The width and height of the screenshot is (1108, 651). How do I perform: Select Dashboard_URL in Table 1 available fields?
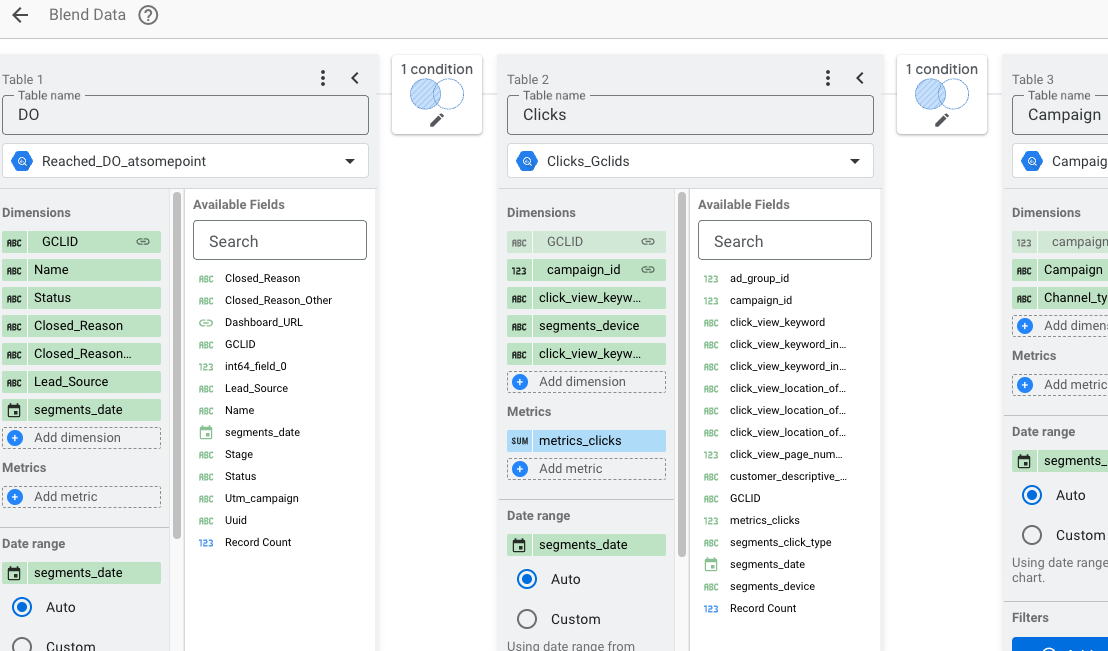click(x=263, y=322)
